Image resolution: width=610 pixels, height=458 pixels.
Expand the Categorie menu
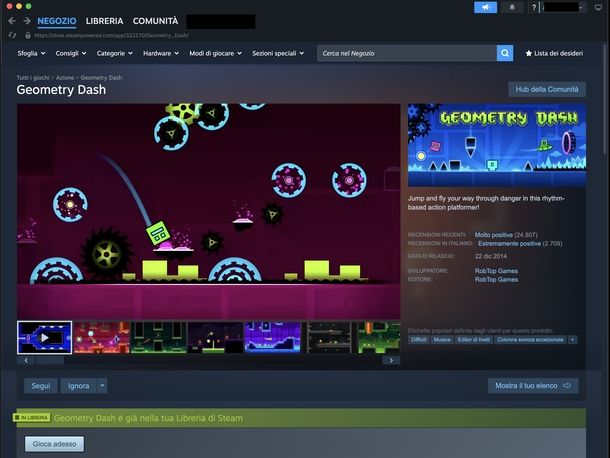114,53
